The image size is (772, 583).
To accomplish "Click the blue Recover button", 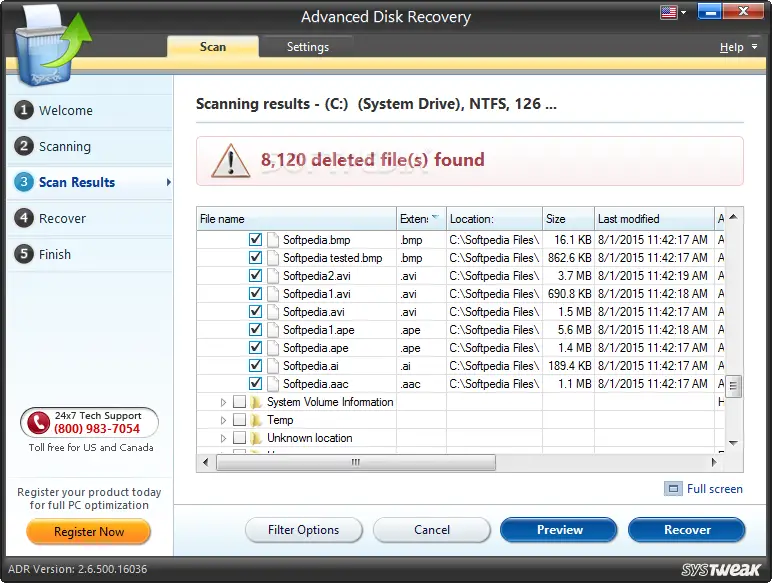I will click(687, 530).
